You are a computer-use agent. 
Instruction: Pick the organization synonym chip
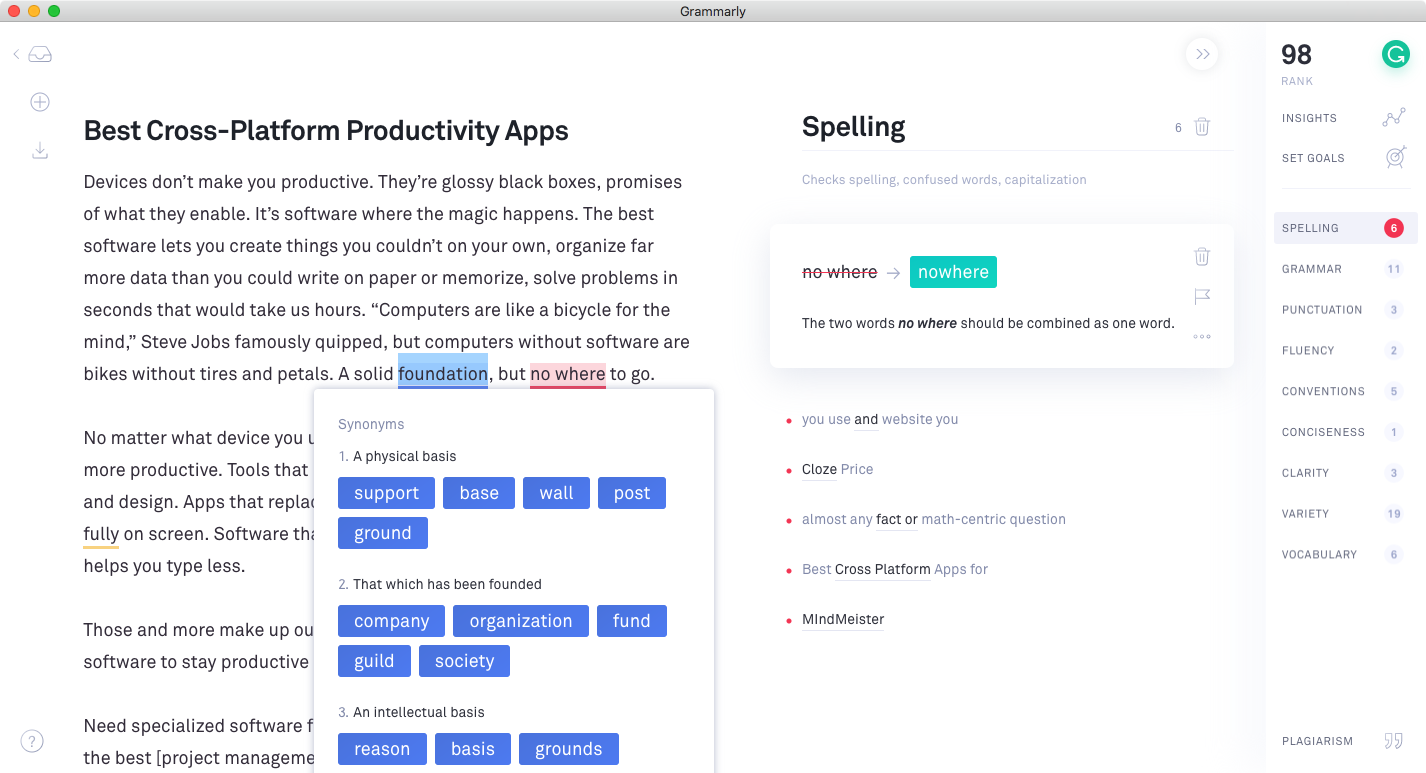521,621
